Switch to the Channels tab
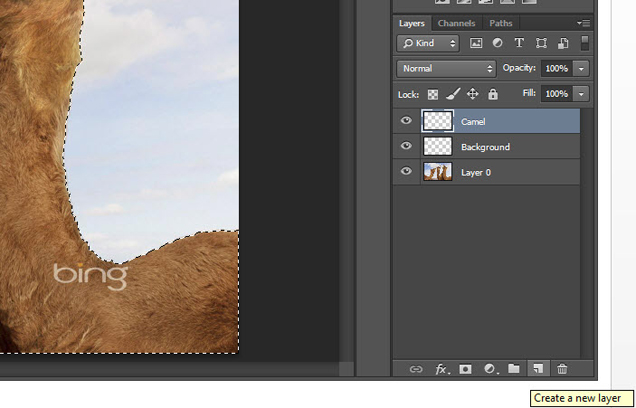Viewport: 636px width, 408px height. pyautogui.click(x=456, y=23)
